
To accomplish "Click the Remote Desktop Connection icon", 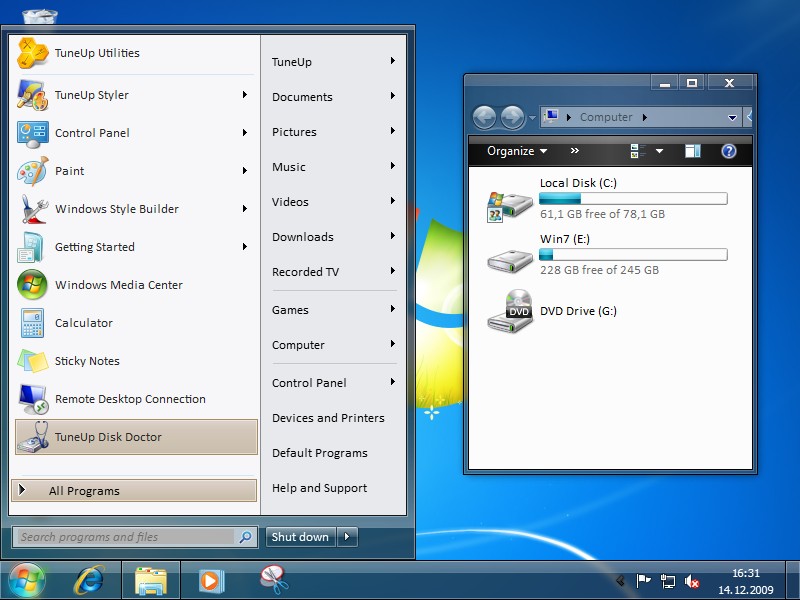I will [x=33, y=399].
